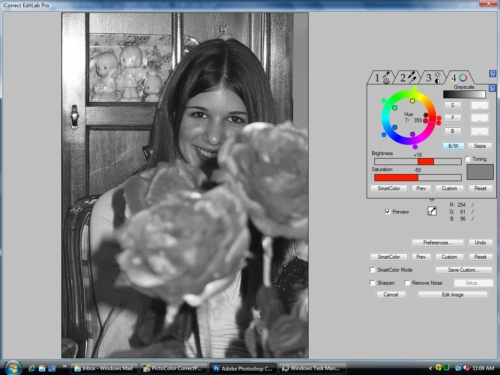Apply the B/W conversion button
Screen dimensions: 500x375
coord(453,146)
